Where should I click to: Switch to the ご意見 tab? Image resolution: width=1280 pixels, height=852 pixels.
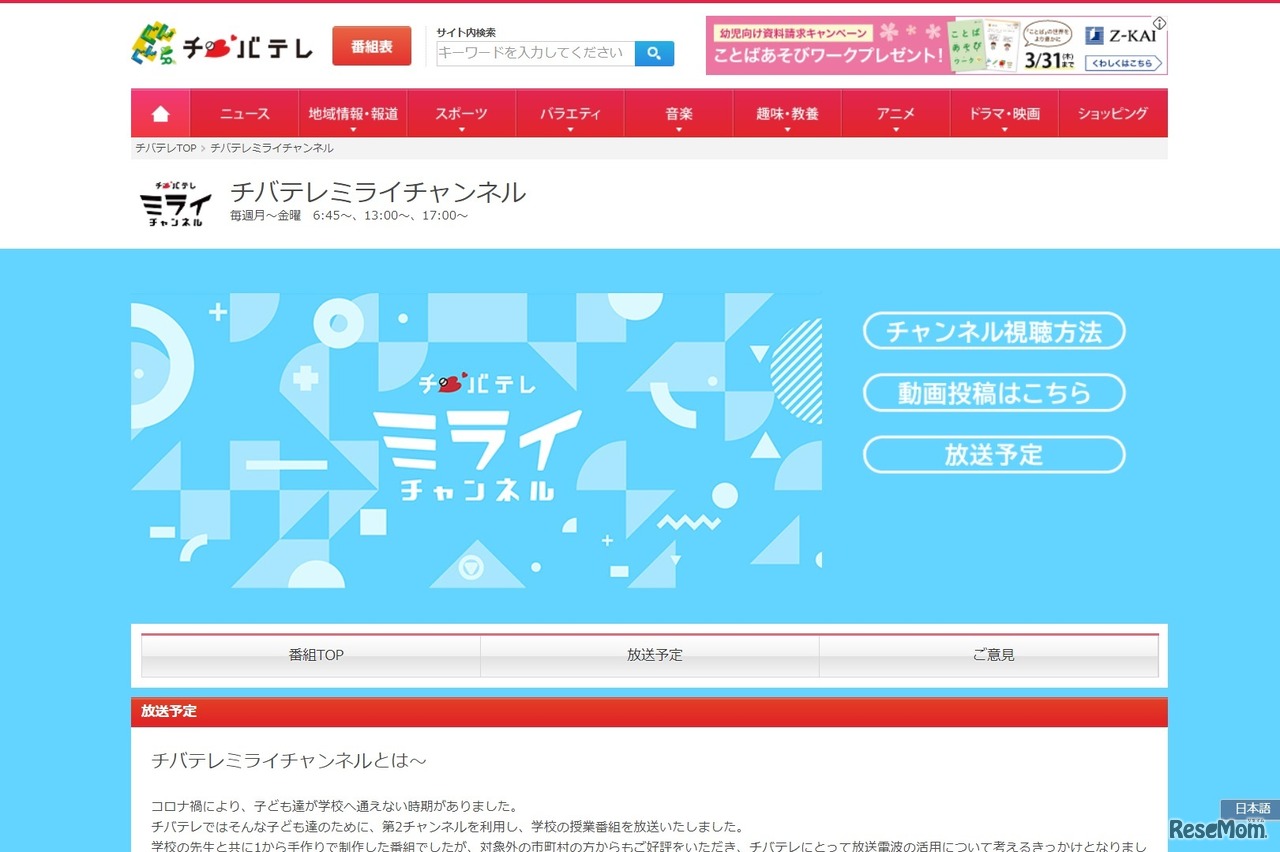coord(989,655)
